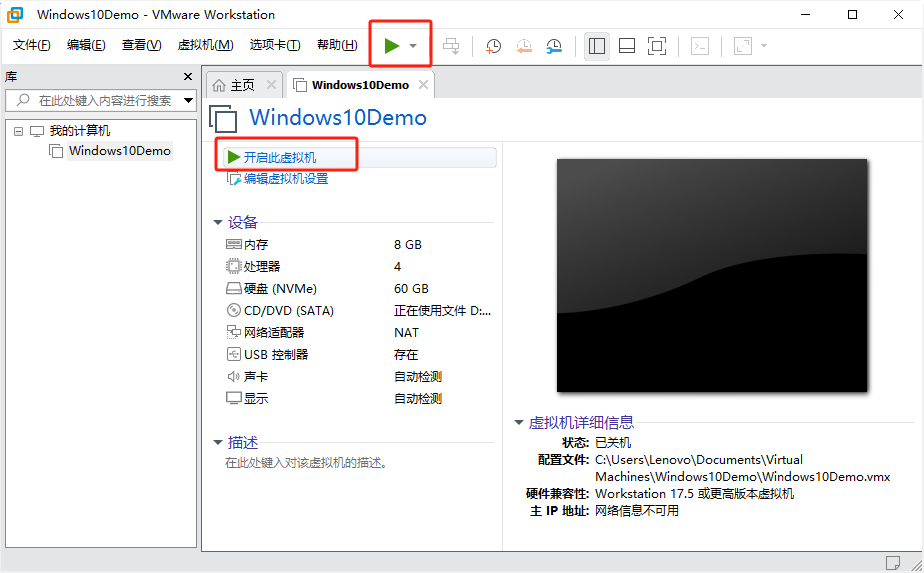This screenshot has height=573, width=924.
Task: Toggle the library sidebar view icon
Action: tap(597, 46)
